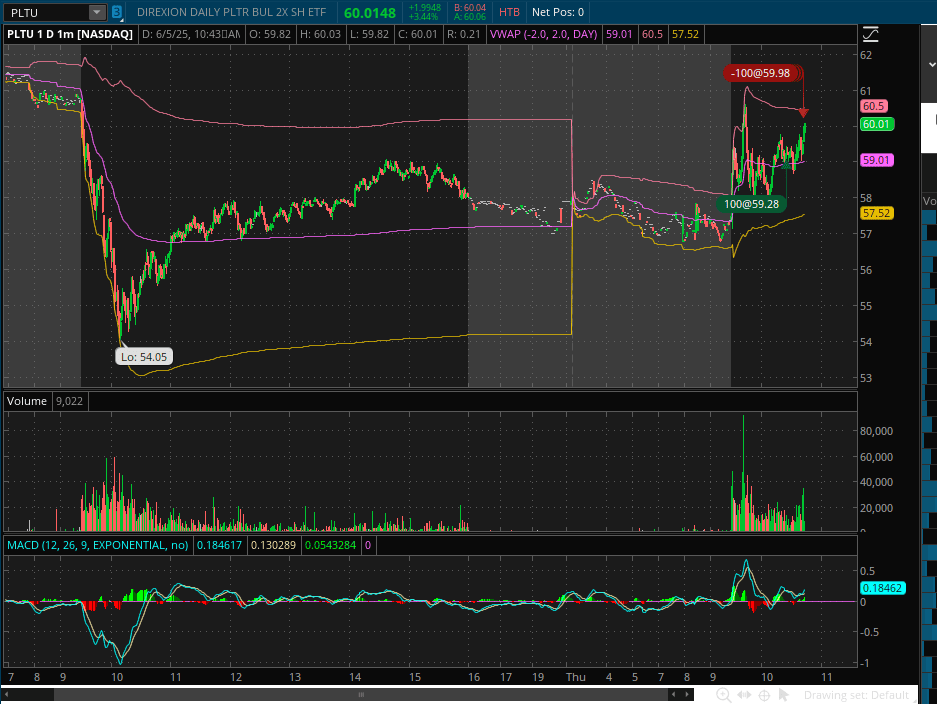937x704 pixels.
Task: Click the chart drawing icon at top right
Action: (871, 35)
